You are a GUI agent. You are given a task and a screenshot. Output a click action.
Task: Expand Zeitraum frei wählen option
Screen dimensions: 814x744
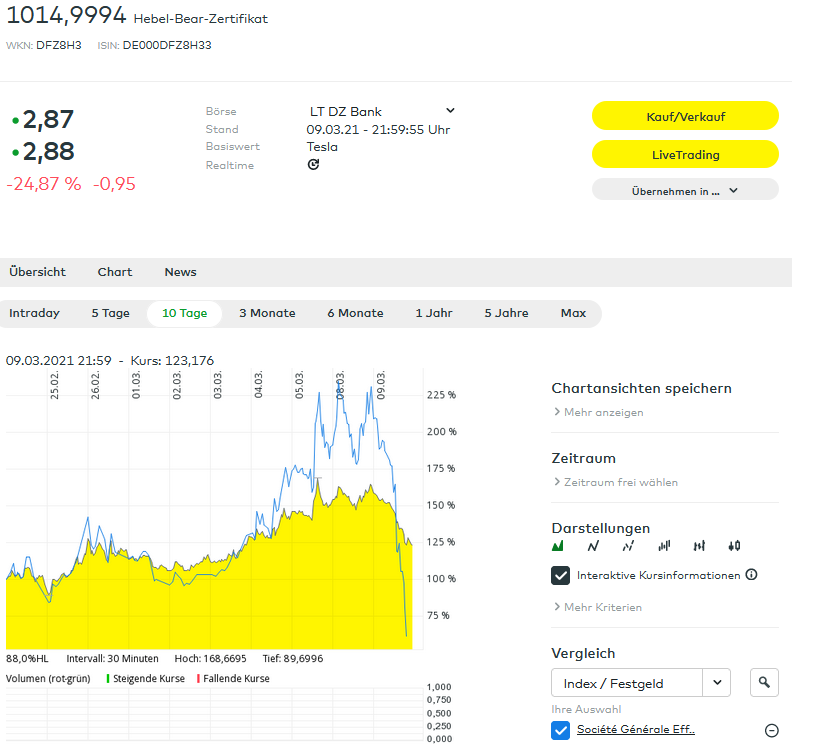click(x=620, y=482)
